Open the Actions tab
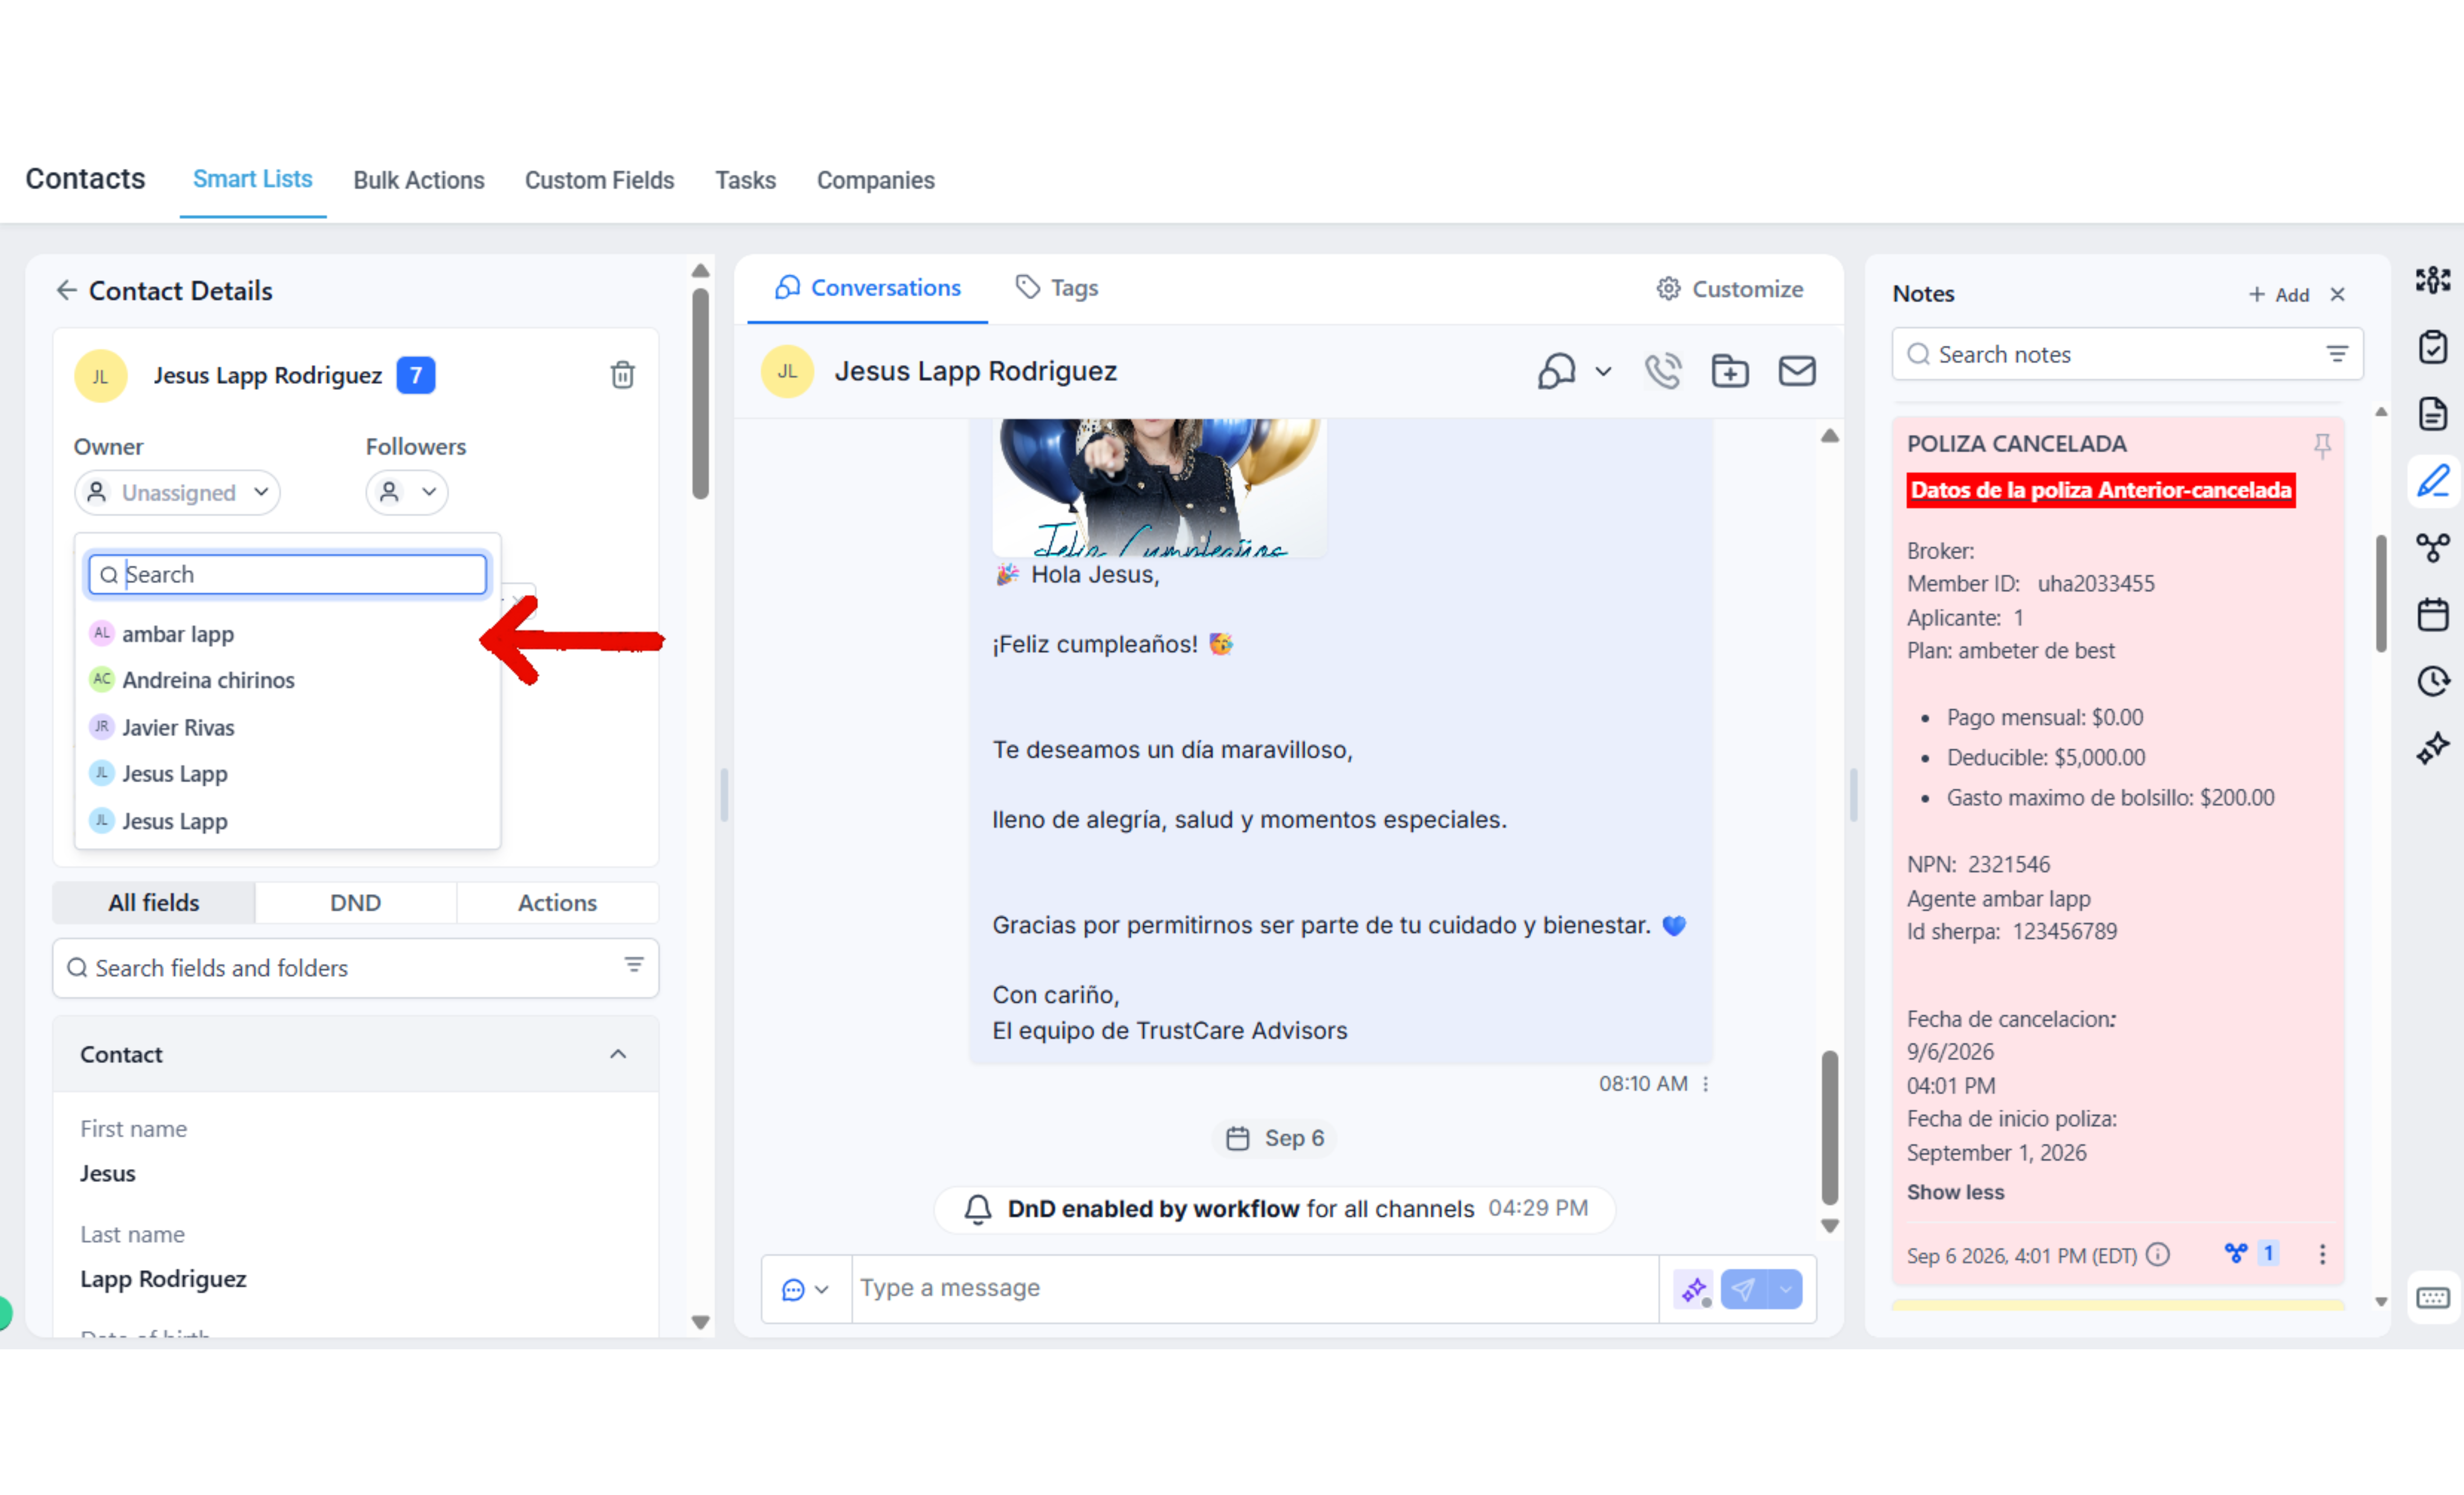2464x1495 pixels. 557,903
